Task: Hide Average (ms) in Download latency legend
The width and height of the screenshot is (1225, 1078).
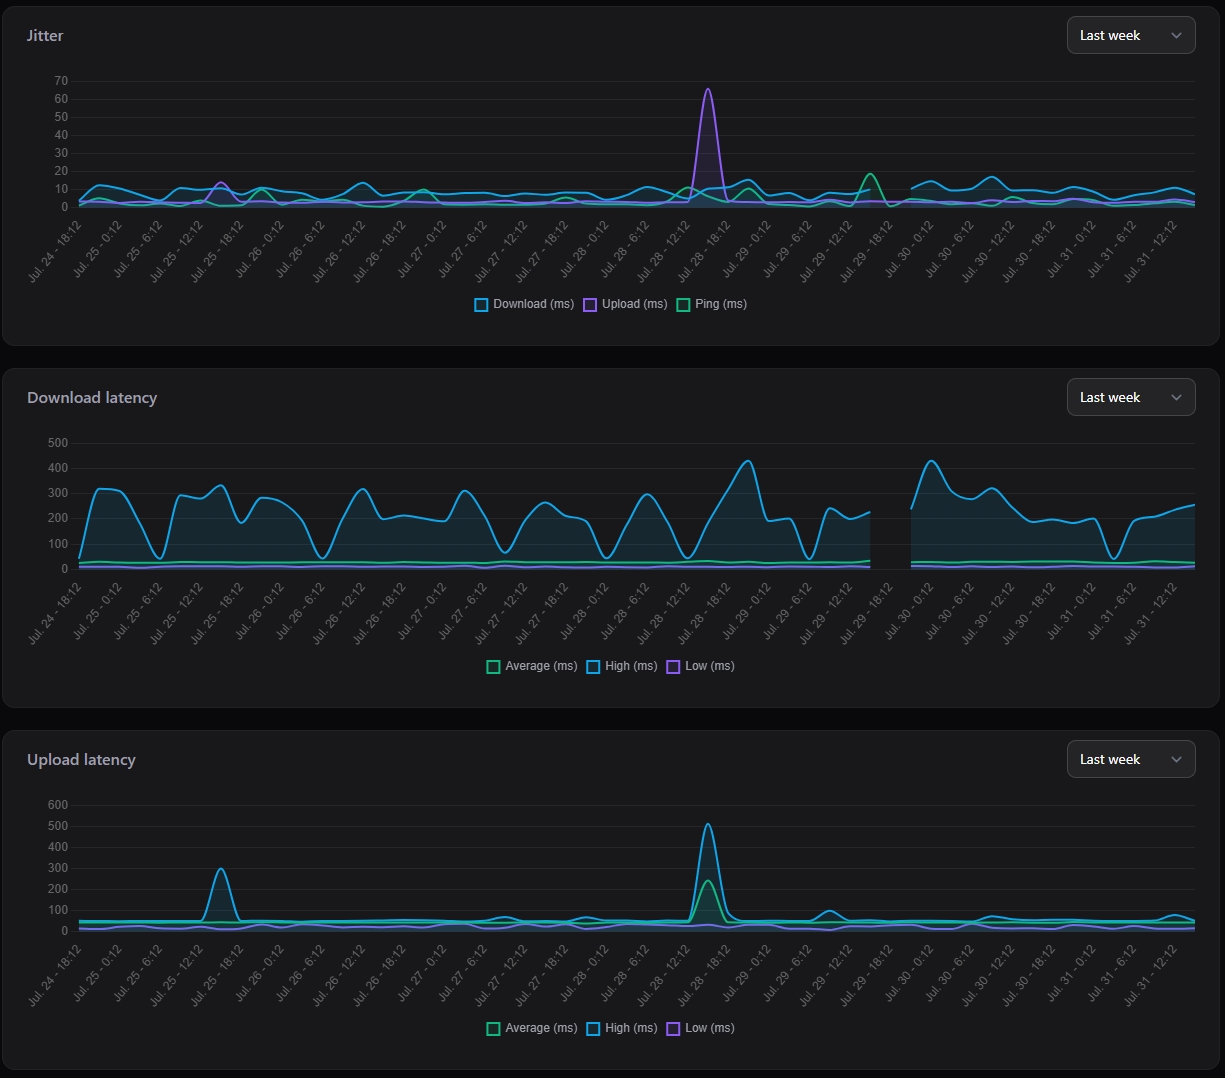Action: [531, 666]
